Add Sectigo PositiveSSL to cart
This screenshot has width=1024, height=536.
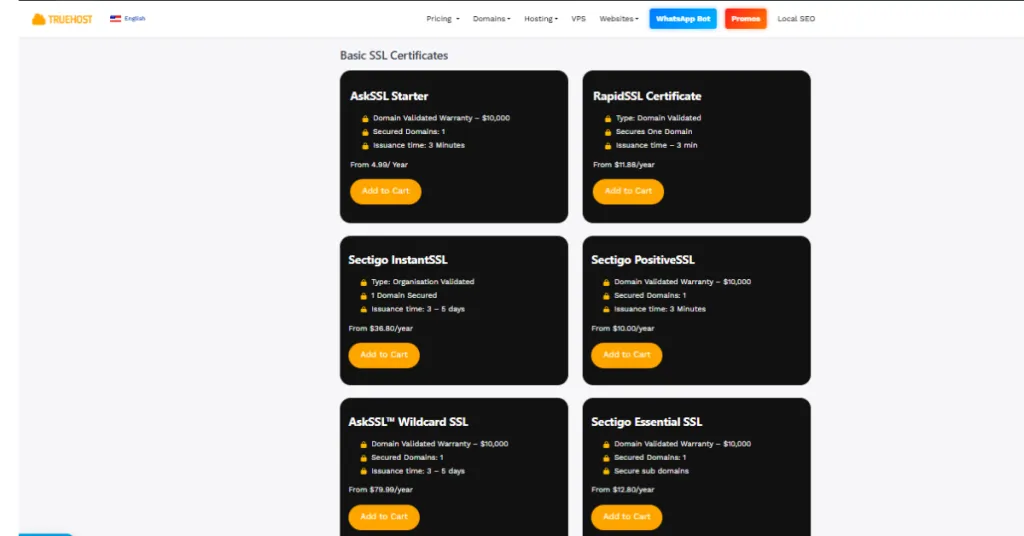(x=627, y=355)
